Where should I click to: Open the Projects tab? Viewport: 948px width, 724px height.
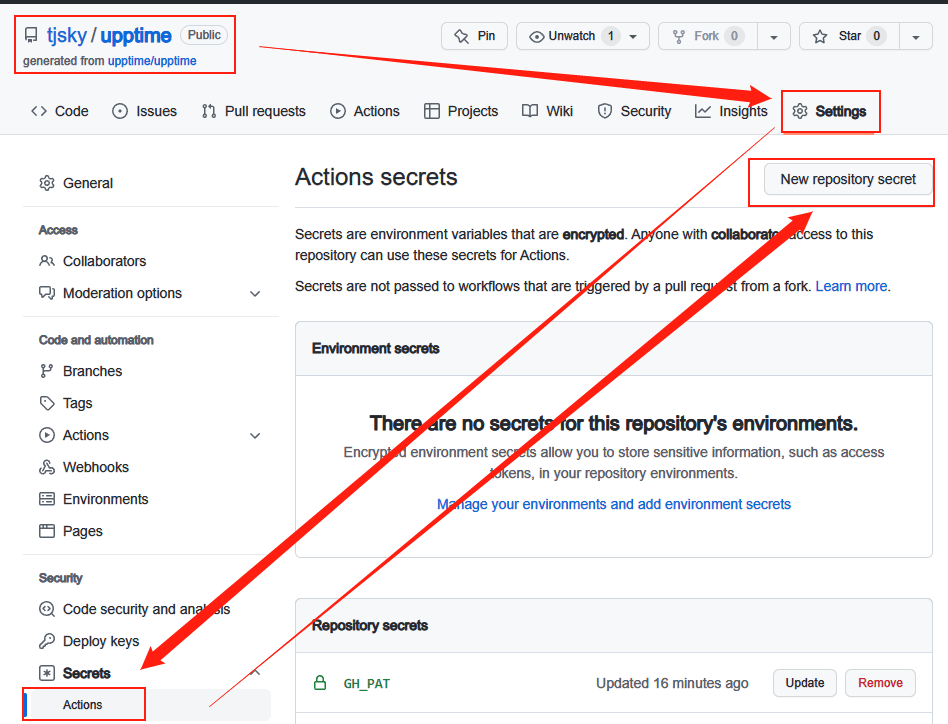(461, 111)
